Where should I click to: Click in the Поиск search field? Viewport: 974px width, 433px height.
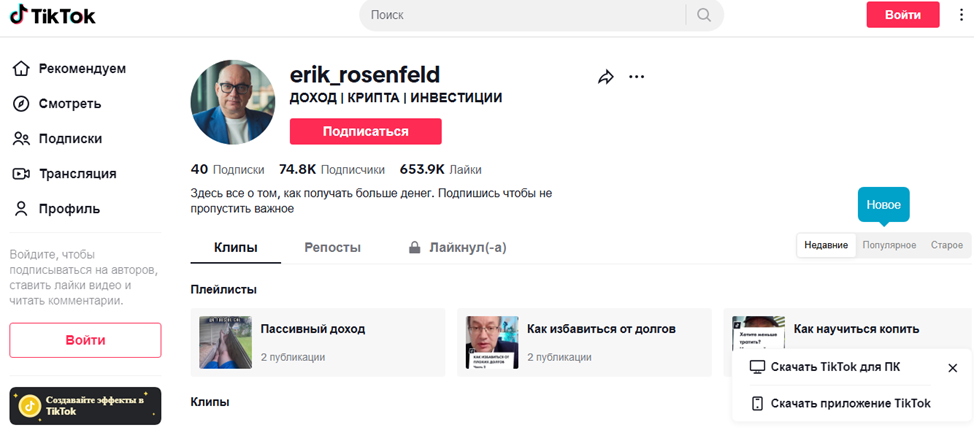click(520, 15)
